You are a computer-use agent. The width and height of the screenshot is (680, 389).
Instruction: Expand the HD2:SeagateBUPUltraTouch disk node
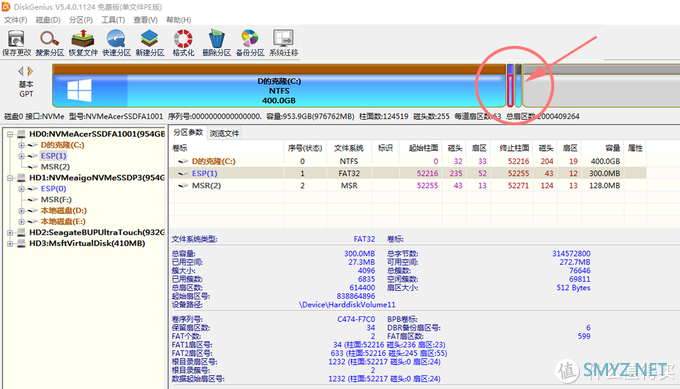click(x=10, y=232)
